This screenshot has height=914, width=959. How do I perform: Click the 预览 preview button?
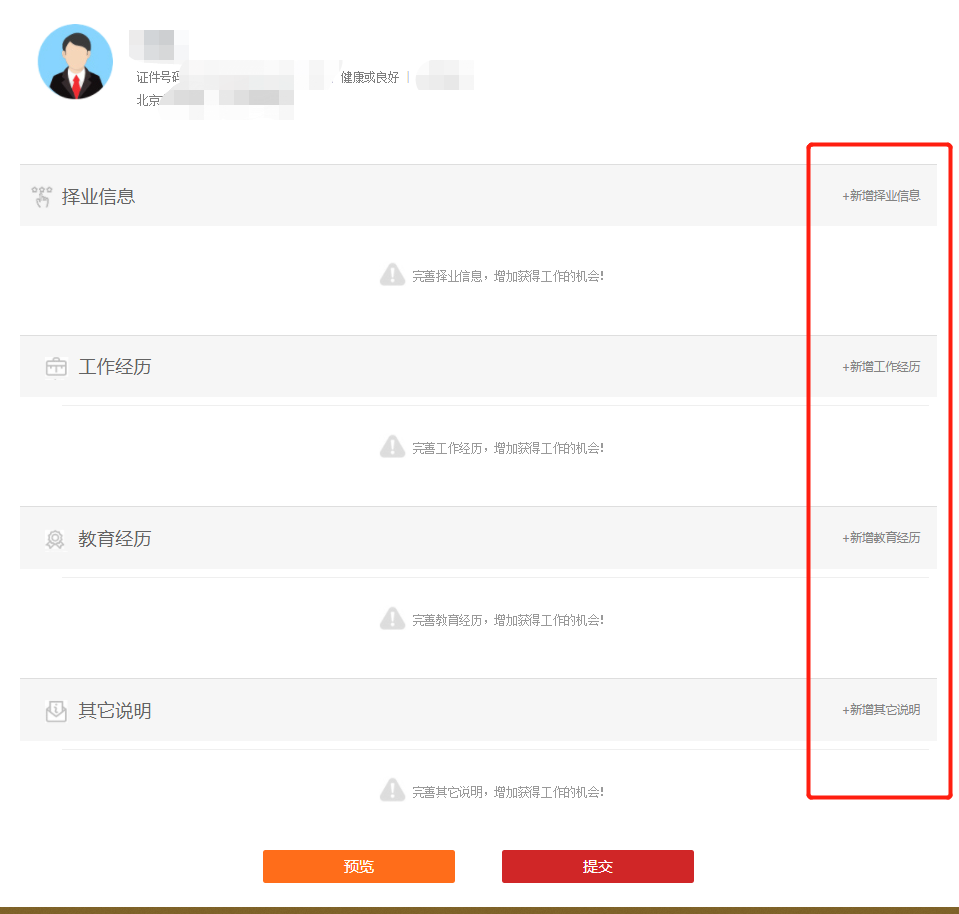pos(358,866)
